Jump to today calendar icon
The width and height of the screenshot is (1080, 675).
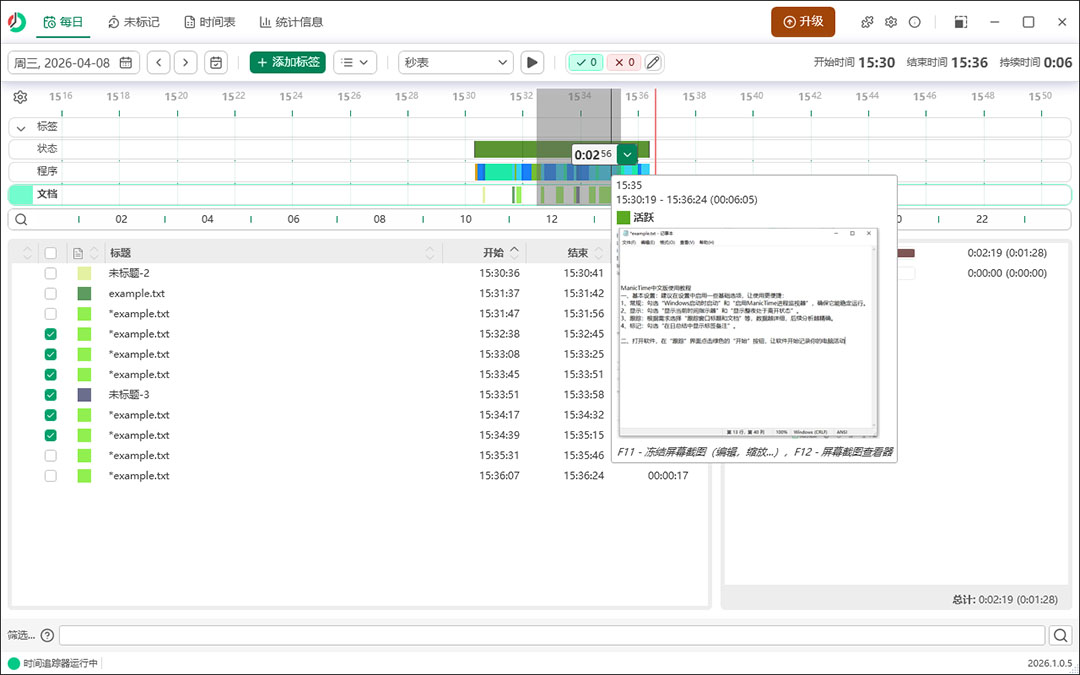pos(216,63)
